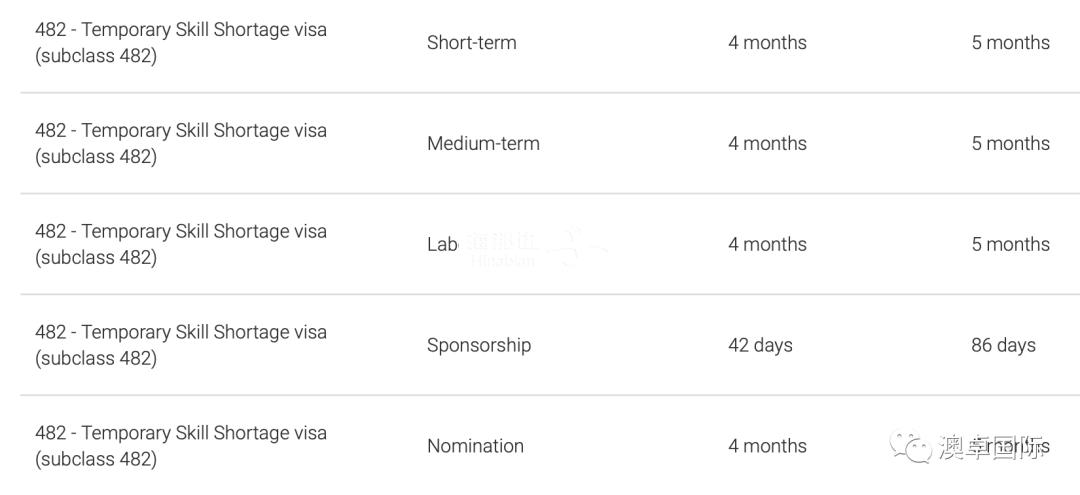The image size is (1080, 495).
Task: Click 5 months in Medium-term row
Action: 1010,143
